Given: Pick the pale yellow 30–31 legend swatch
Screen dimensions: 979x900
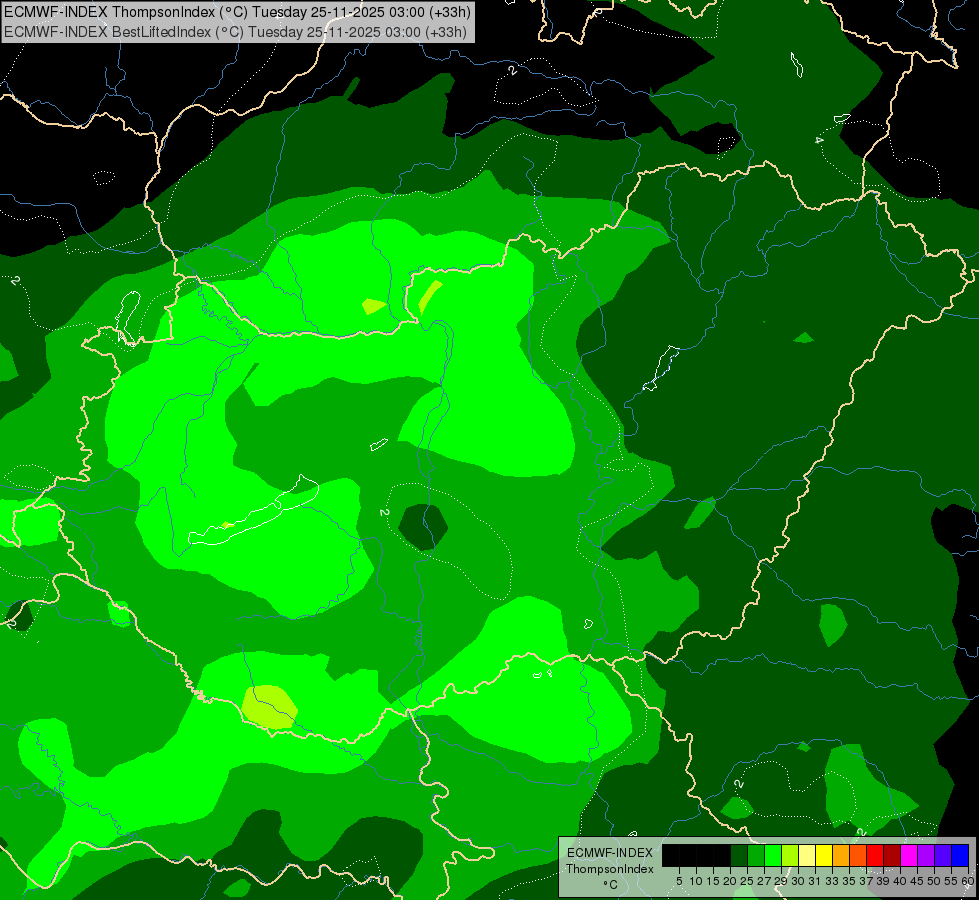Looking at the screenshot, I should coord(807,855).
